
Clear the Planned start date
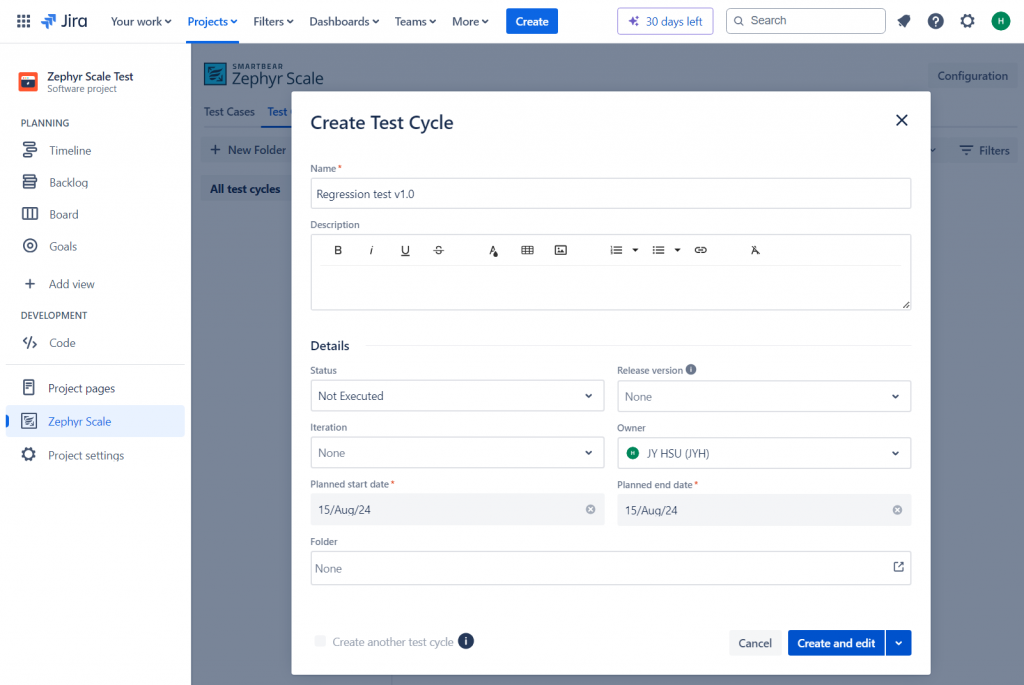pyautogui.click(x=590, y=509)
